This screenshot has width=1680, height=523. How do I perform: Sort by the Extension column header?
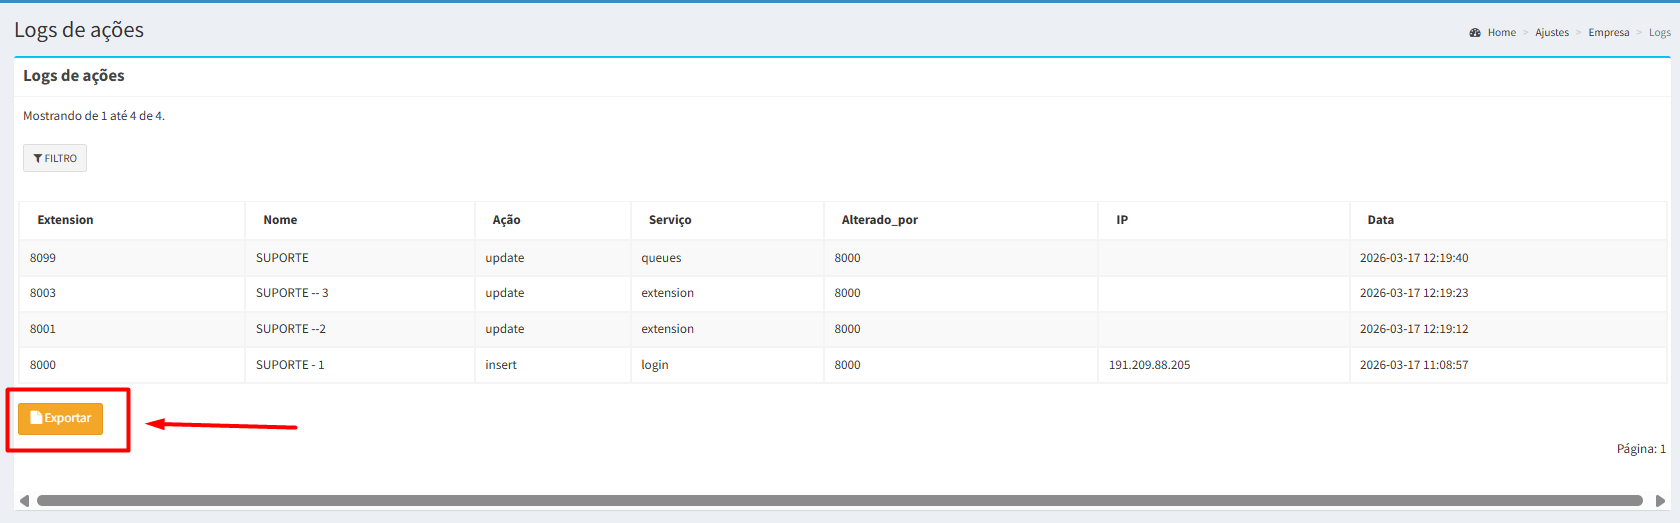tap(65, 220)
